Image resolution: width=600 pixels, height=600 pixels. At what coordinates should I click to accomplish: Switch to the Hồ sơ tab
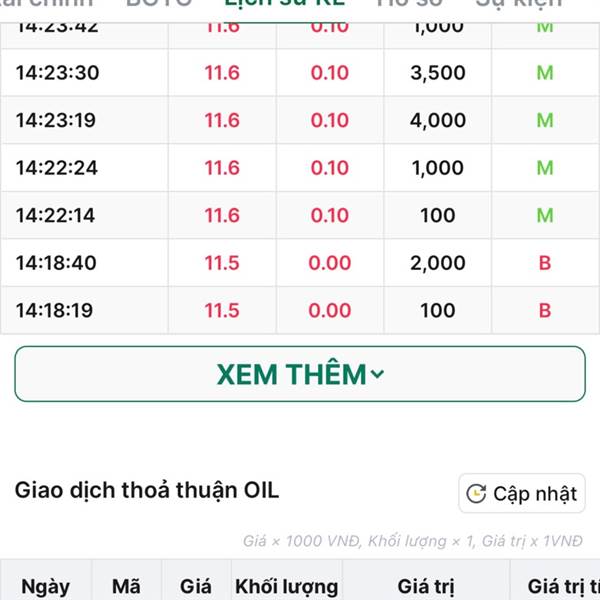pos(409,3)
